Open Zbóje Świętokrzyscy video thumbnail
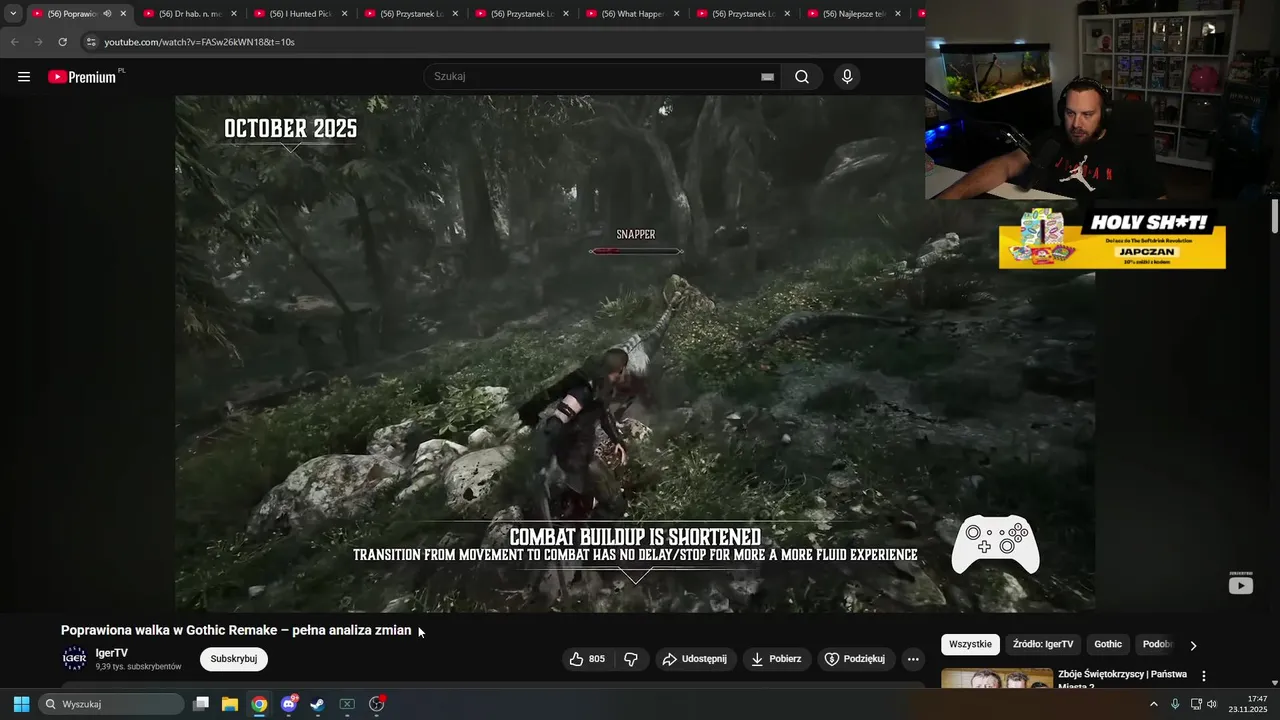The width and height of the screenshot is (1280, 720). pyautogui.click(x=997, y=679)
